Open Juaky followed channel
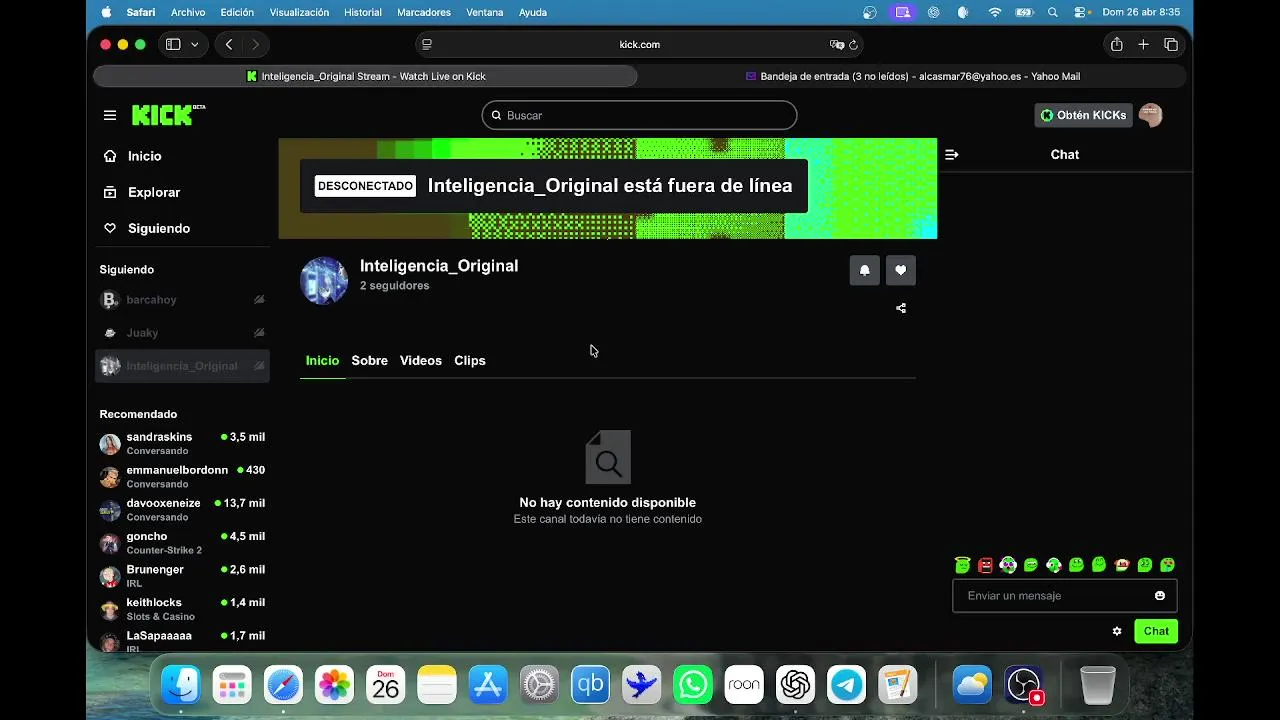1280x720 pixels. pyautogui.click(x=182, y=333)
